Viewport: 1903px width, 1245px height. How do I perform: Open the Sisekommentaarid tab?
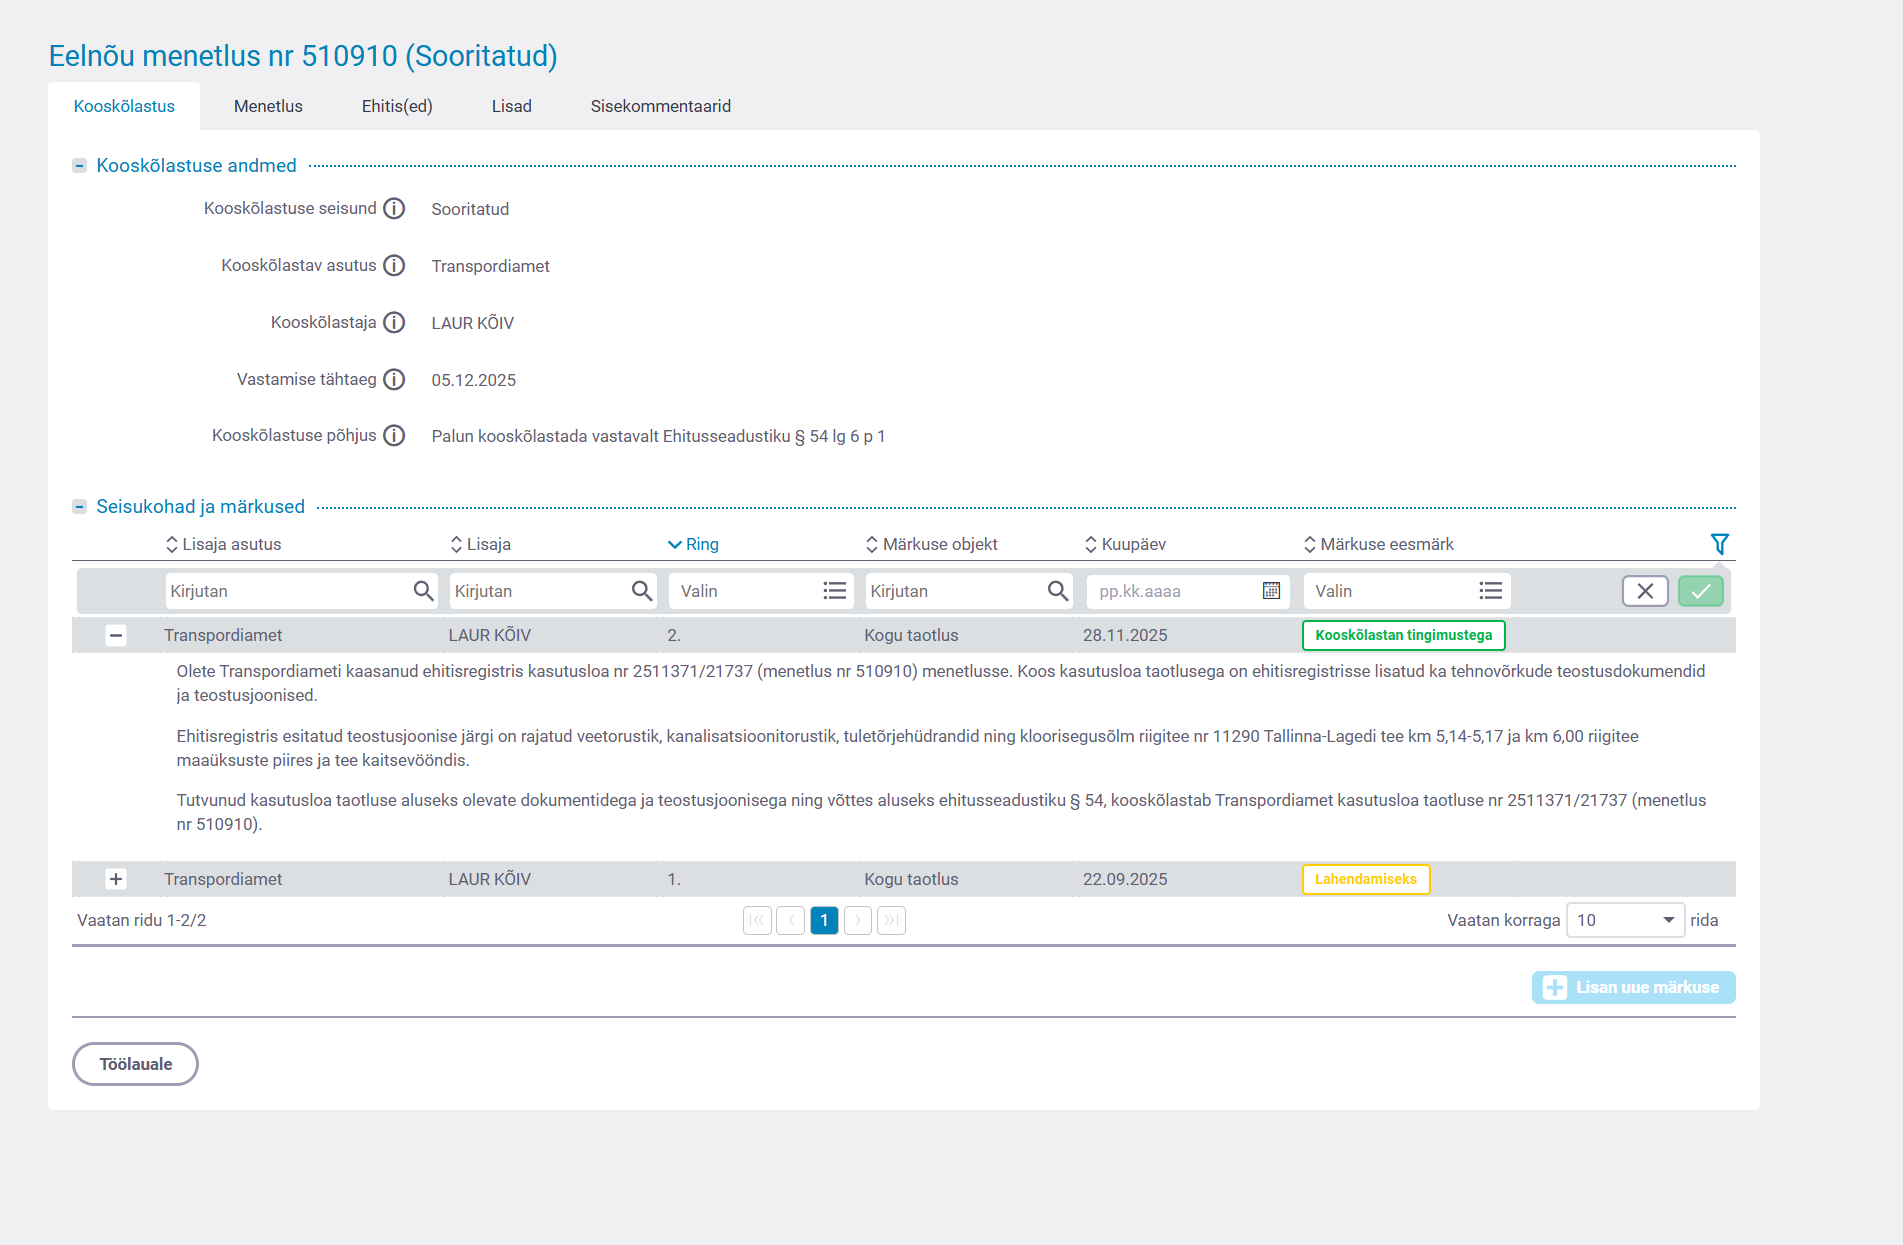pos(660,106)
